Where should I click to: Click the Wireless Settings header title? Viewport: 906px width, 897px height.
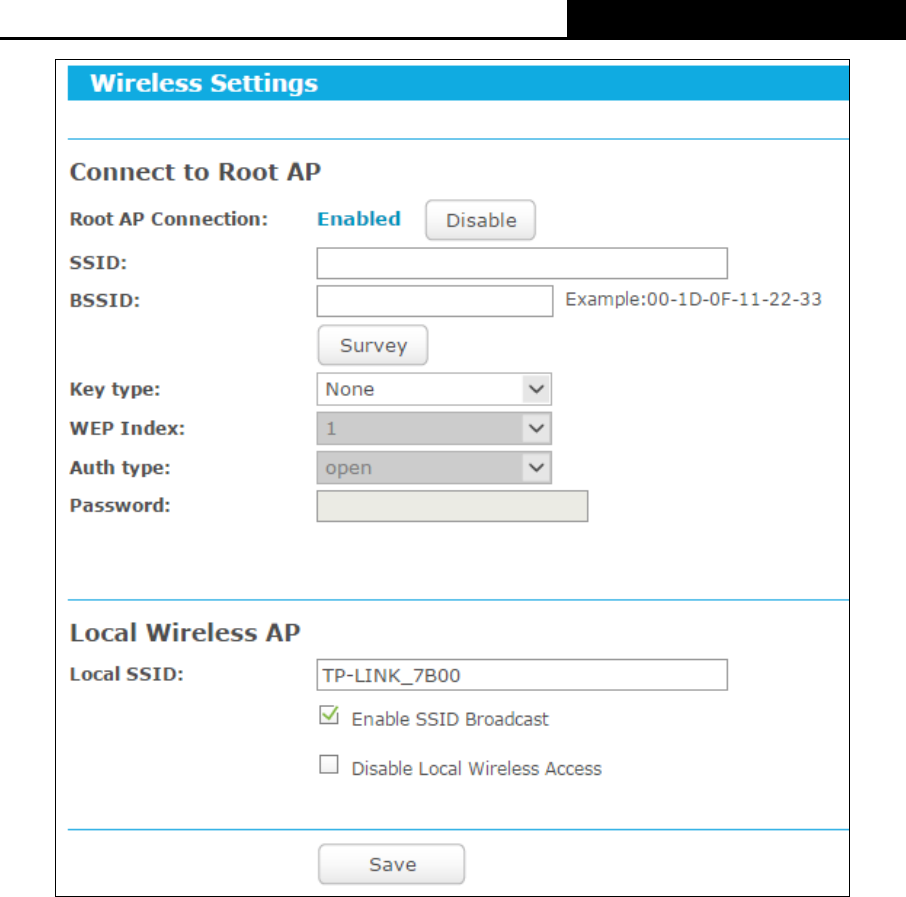[204, 83]
